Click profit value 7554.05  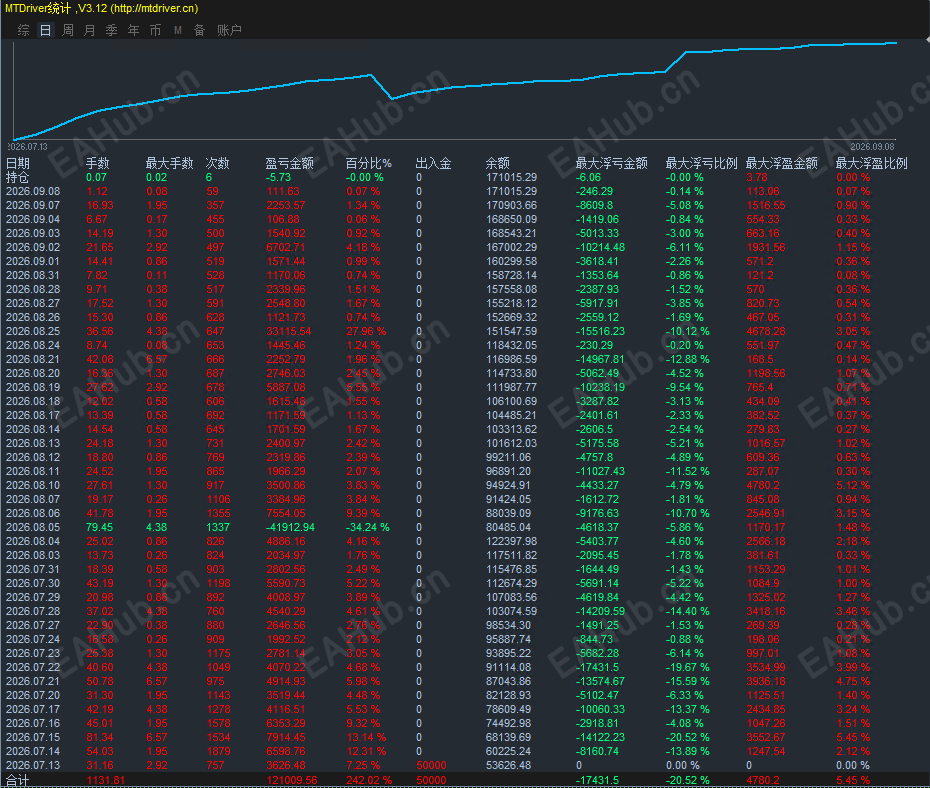(x=286, y=513)
